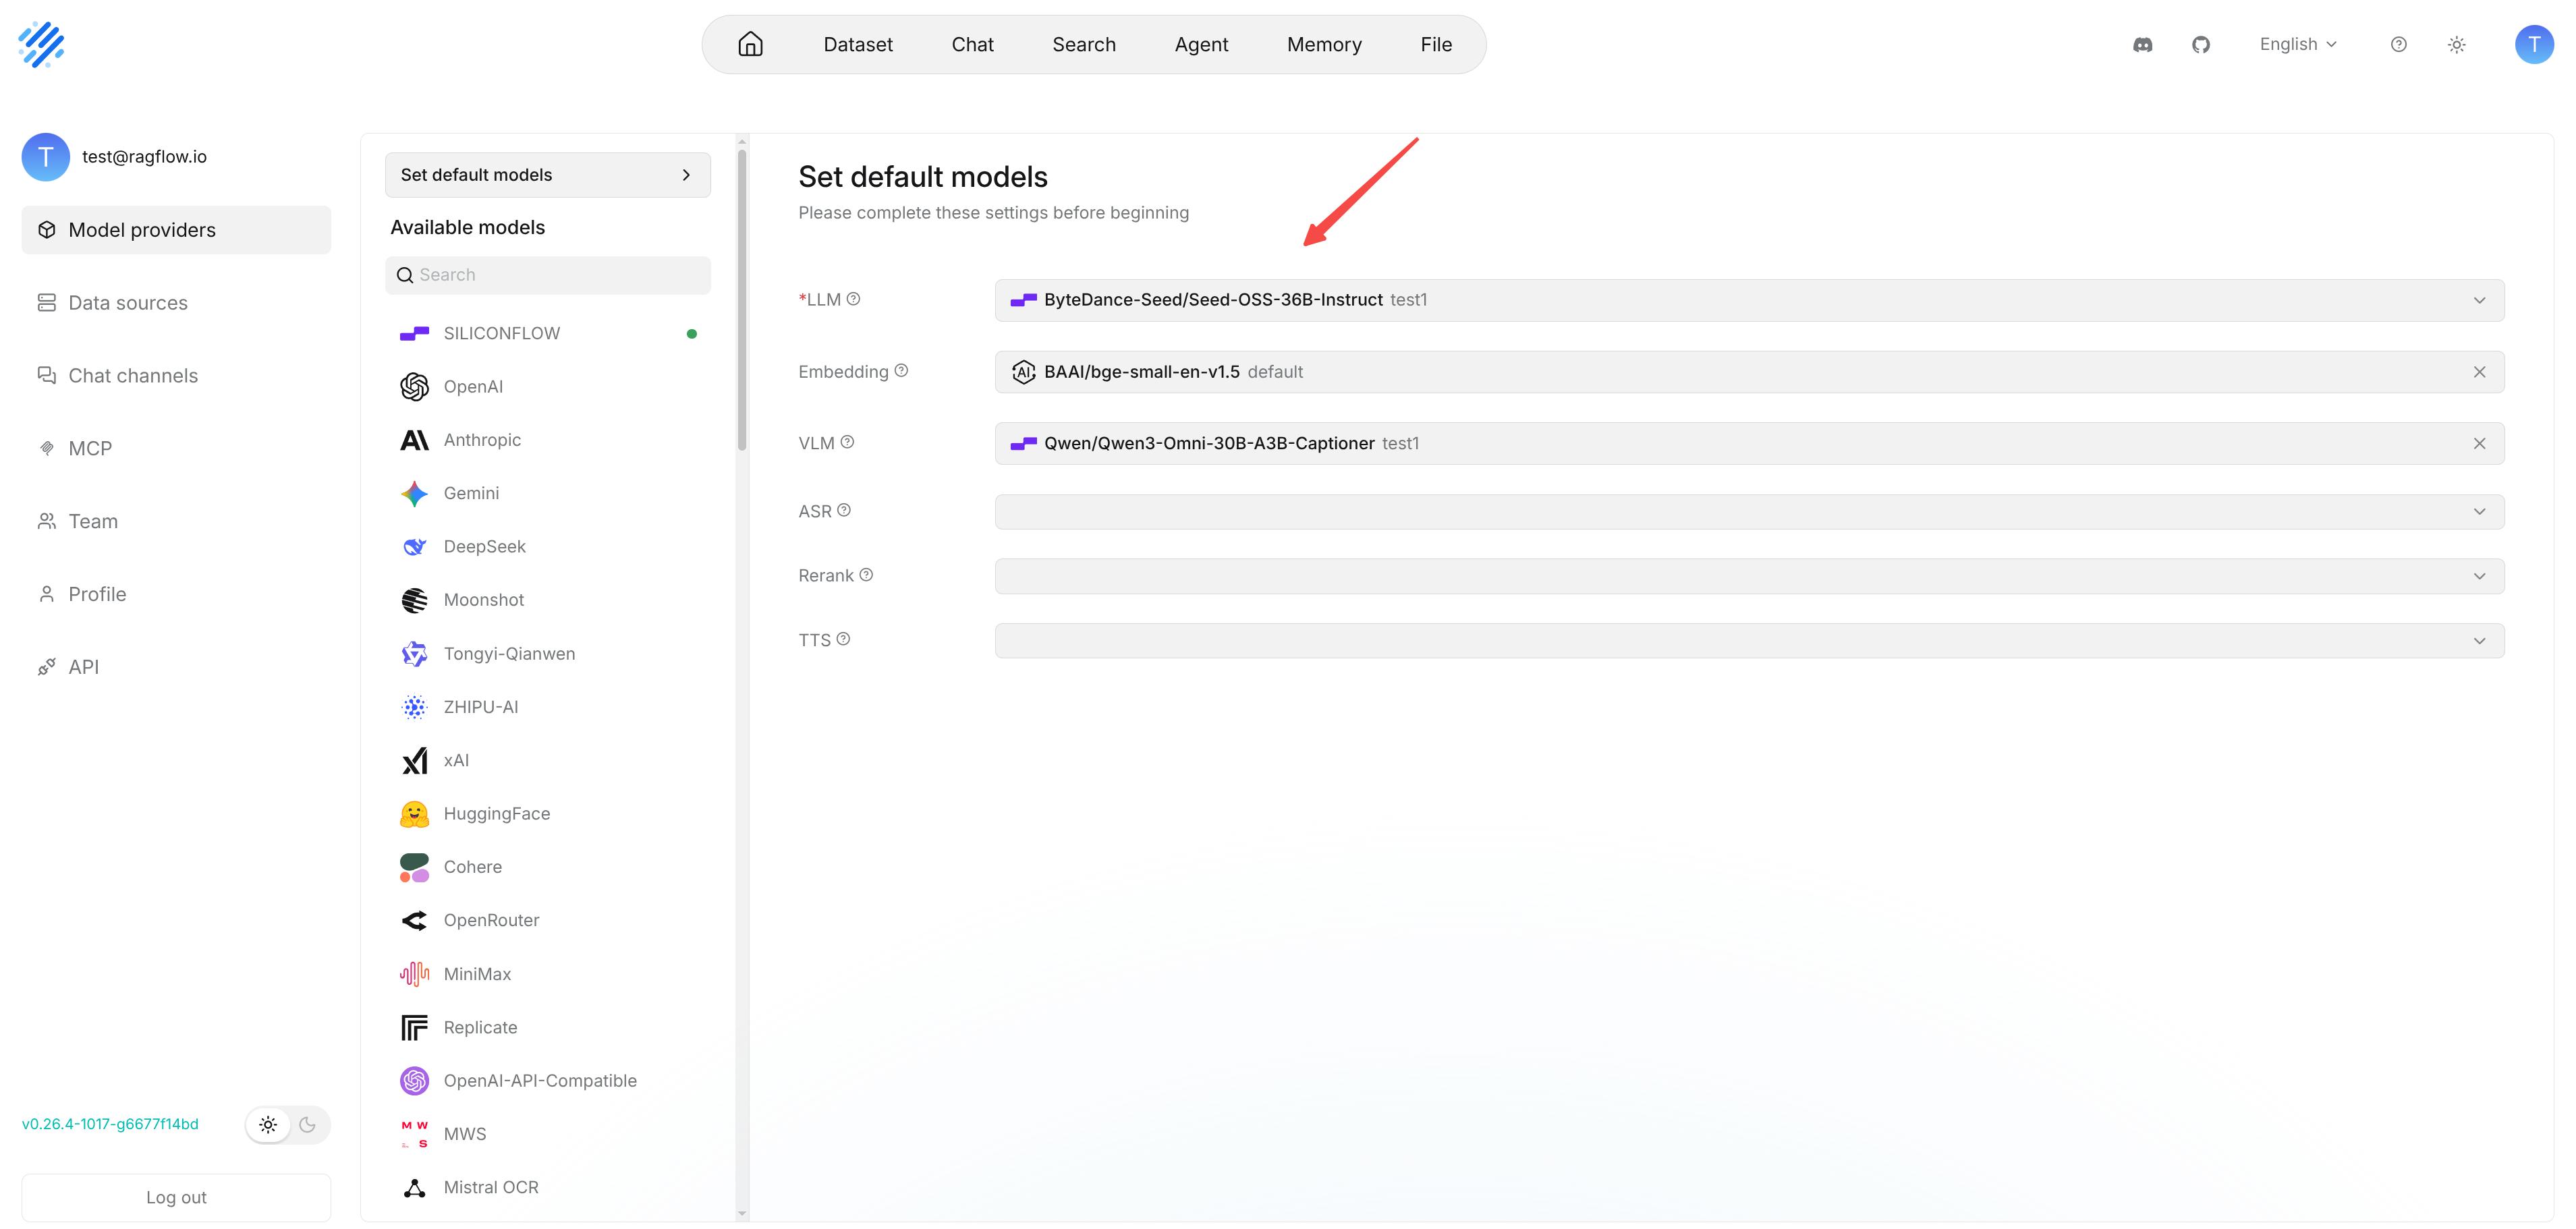The width and height of the screenshot is (2576, 1229).
Task: Clear the selected VLM model
Action: tap(2479, 443)
